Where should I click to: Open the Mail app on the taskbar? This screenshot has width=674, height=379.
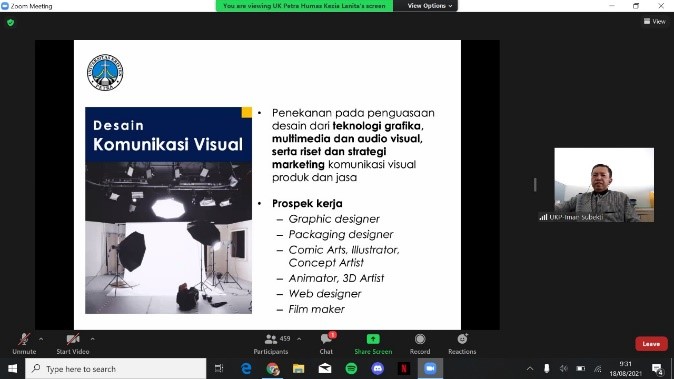click(325, 369)
